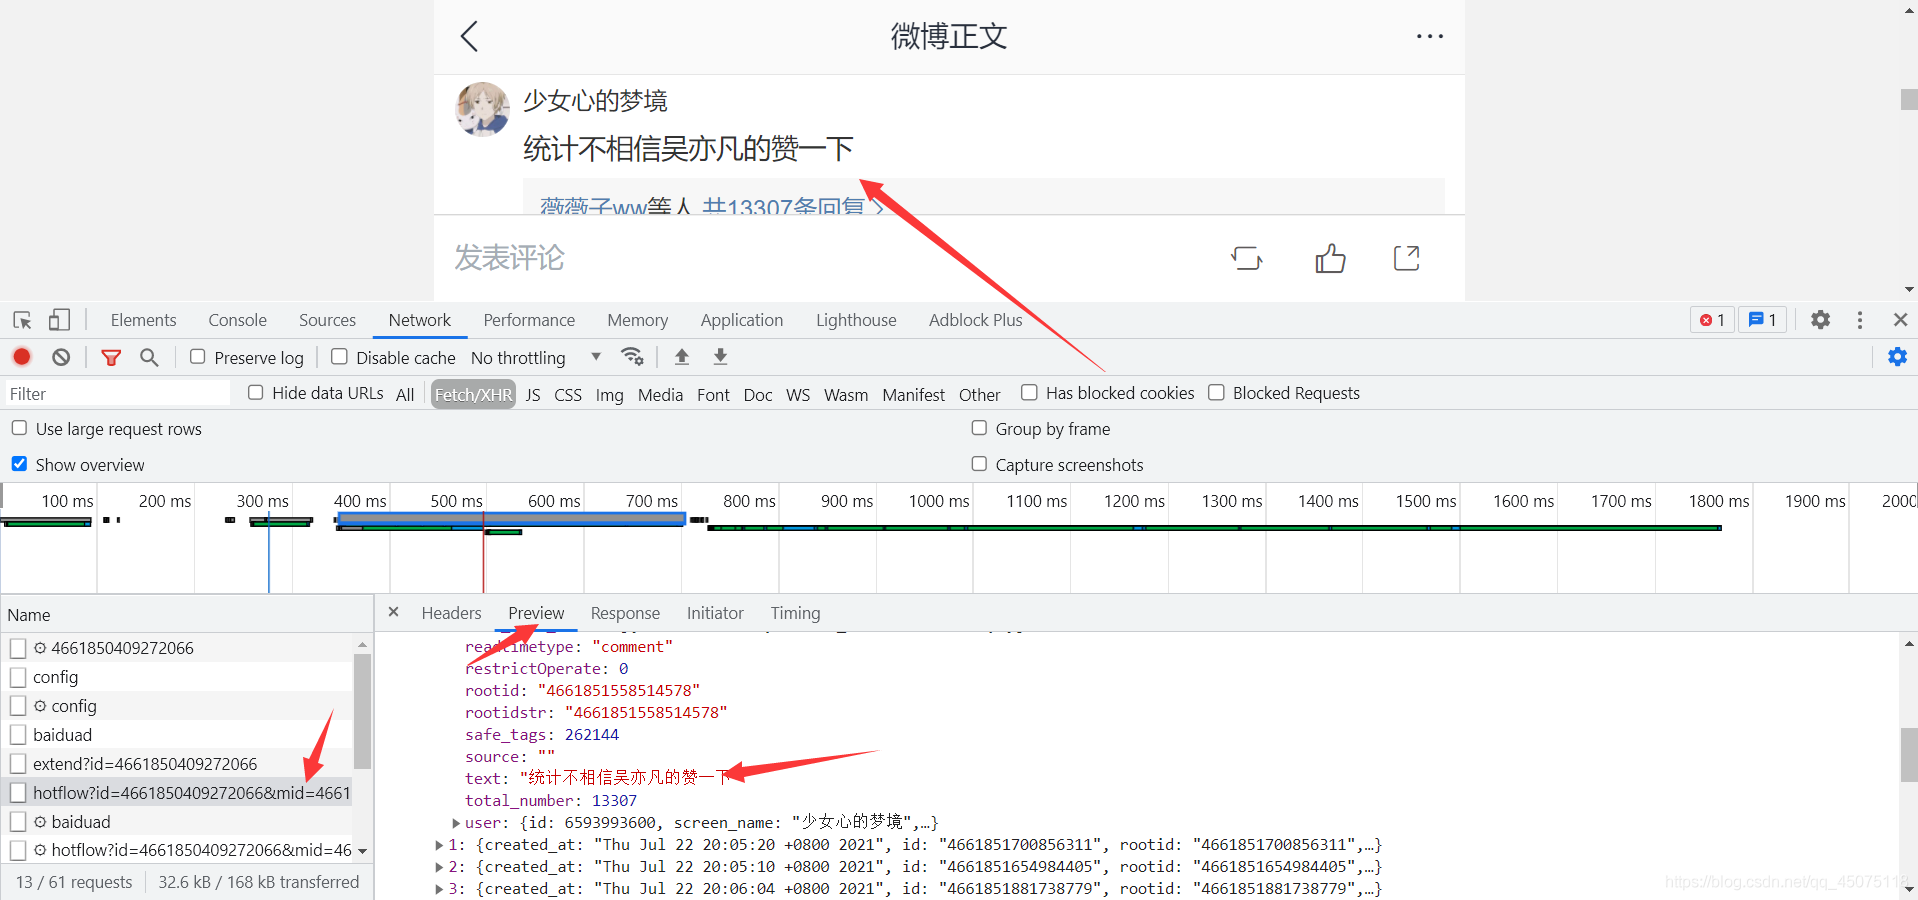Enable Preserve log checkbox

coord(198,357)
